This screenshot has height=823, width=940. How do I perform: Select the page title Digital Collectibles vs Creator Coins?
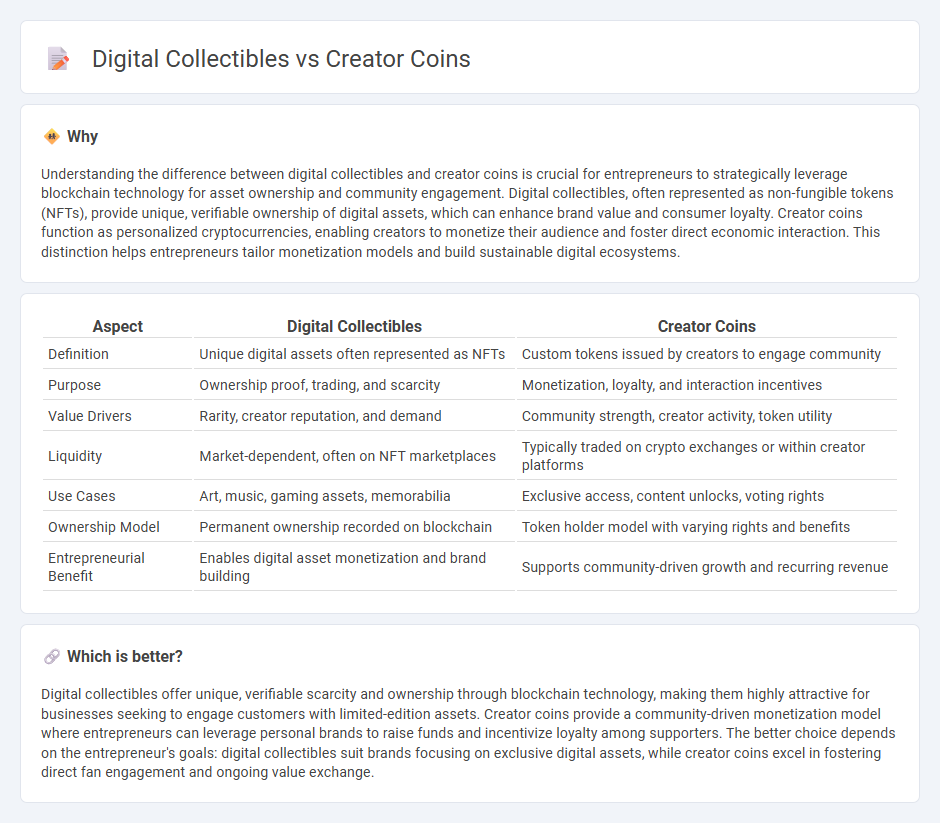(x=281, y=59)
